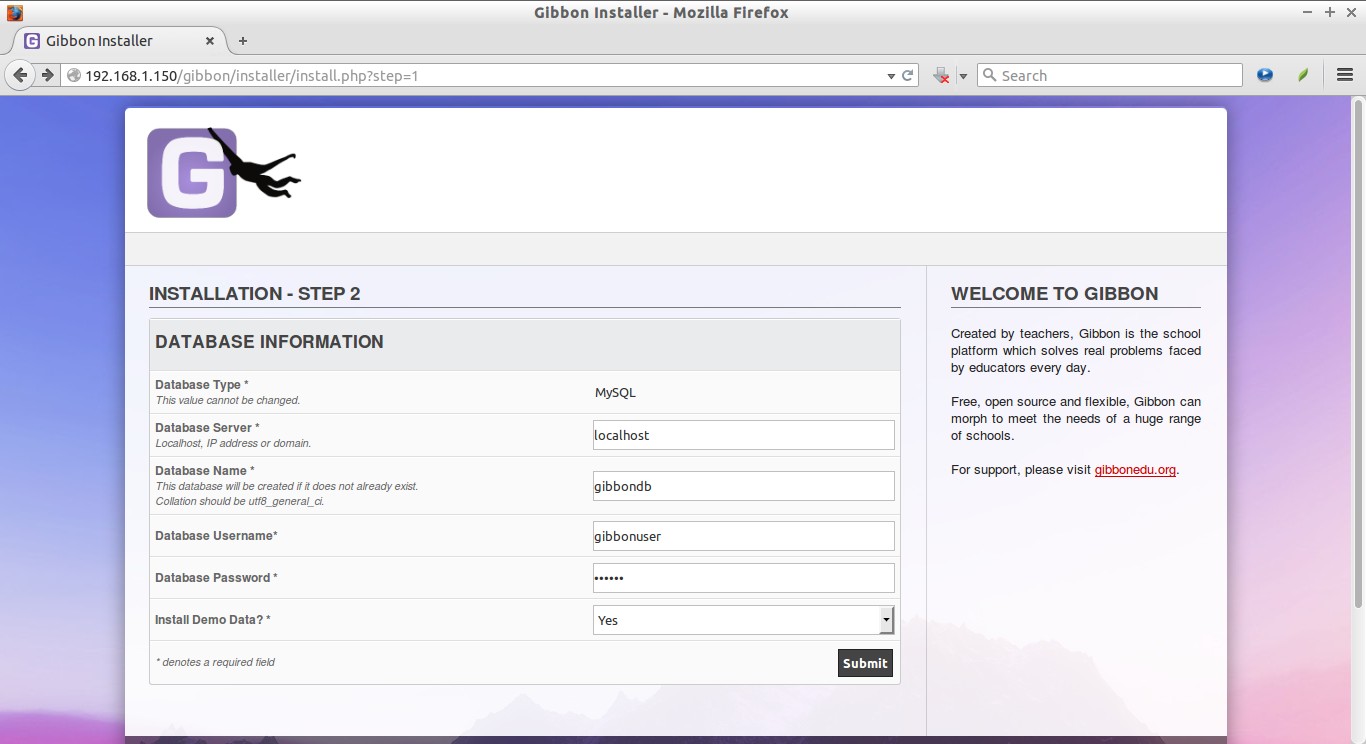Visit the gibbonedu.org support link
The height and width of the screenshot is (744, 1366).
1135,470
